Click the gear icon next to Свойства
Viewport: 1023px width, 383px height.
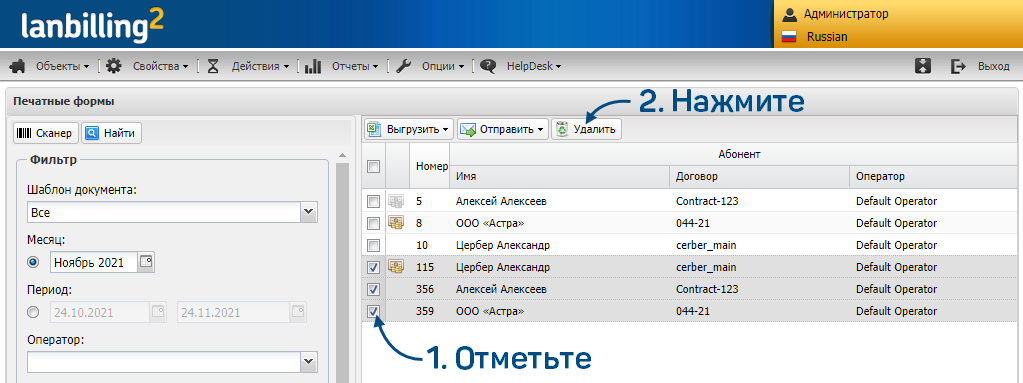pos(114,66)
